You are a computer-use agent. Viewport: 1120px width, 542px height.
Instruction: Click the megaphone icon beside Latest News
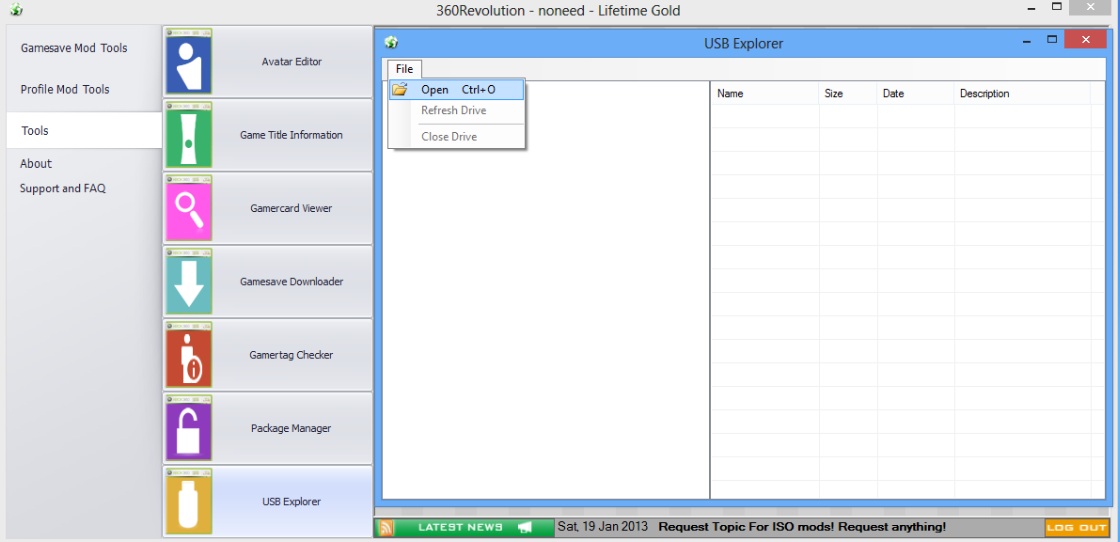525,527
